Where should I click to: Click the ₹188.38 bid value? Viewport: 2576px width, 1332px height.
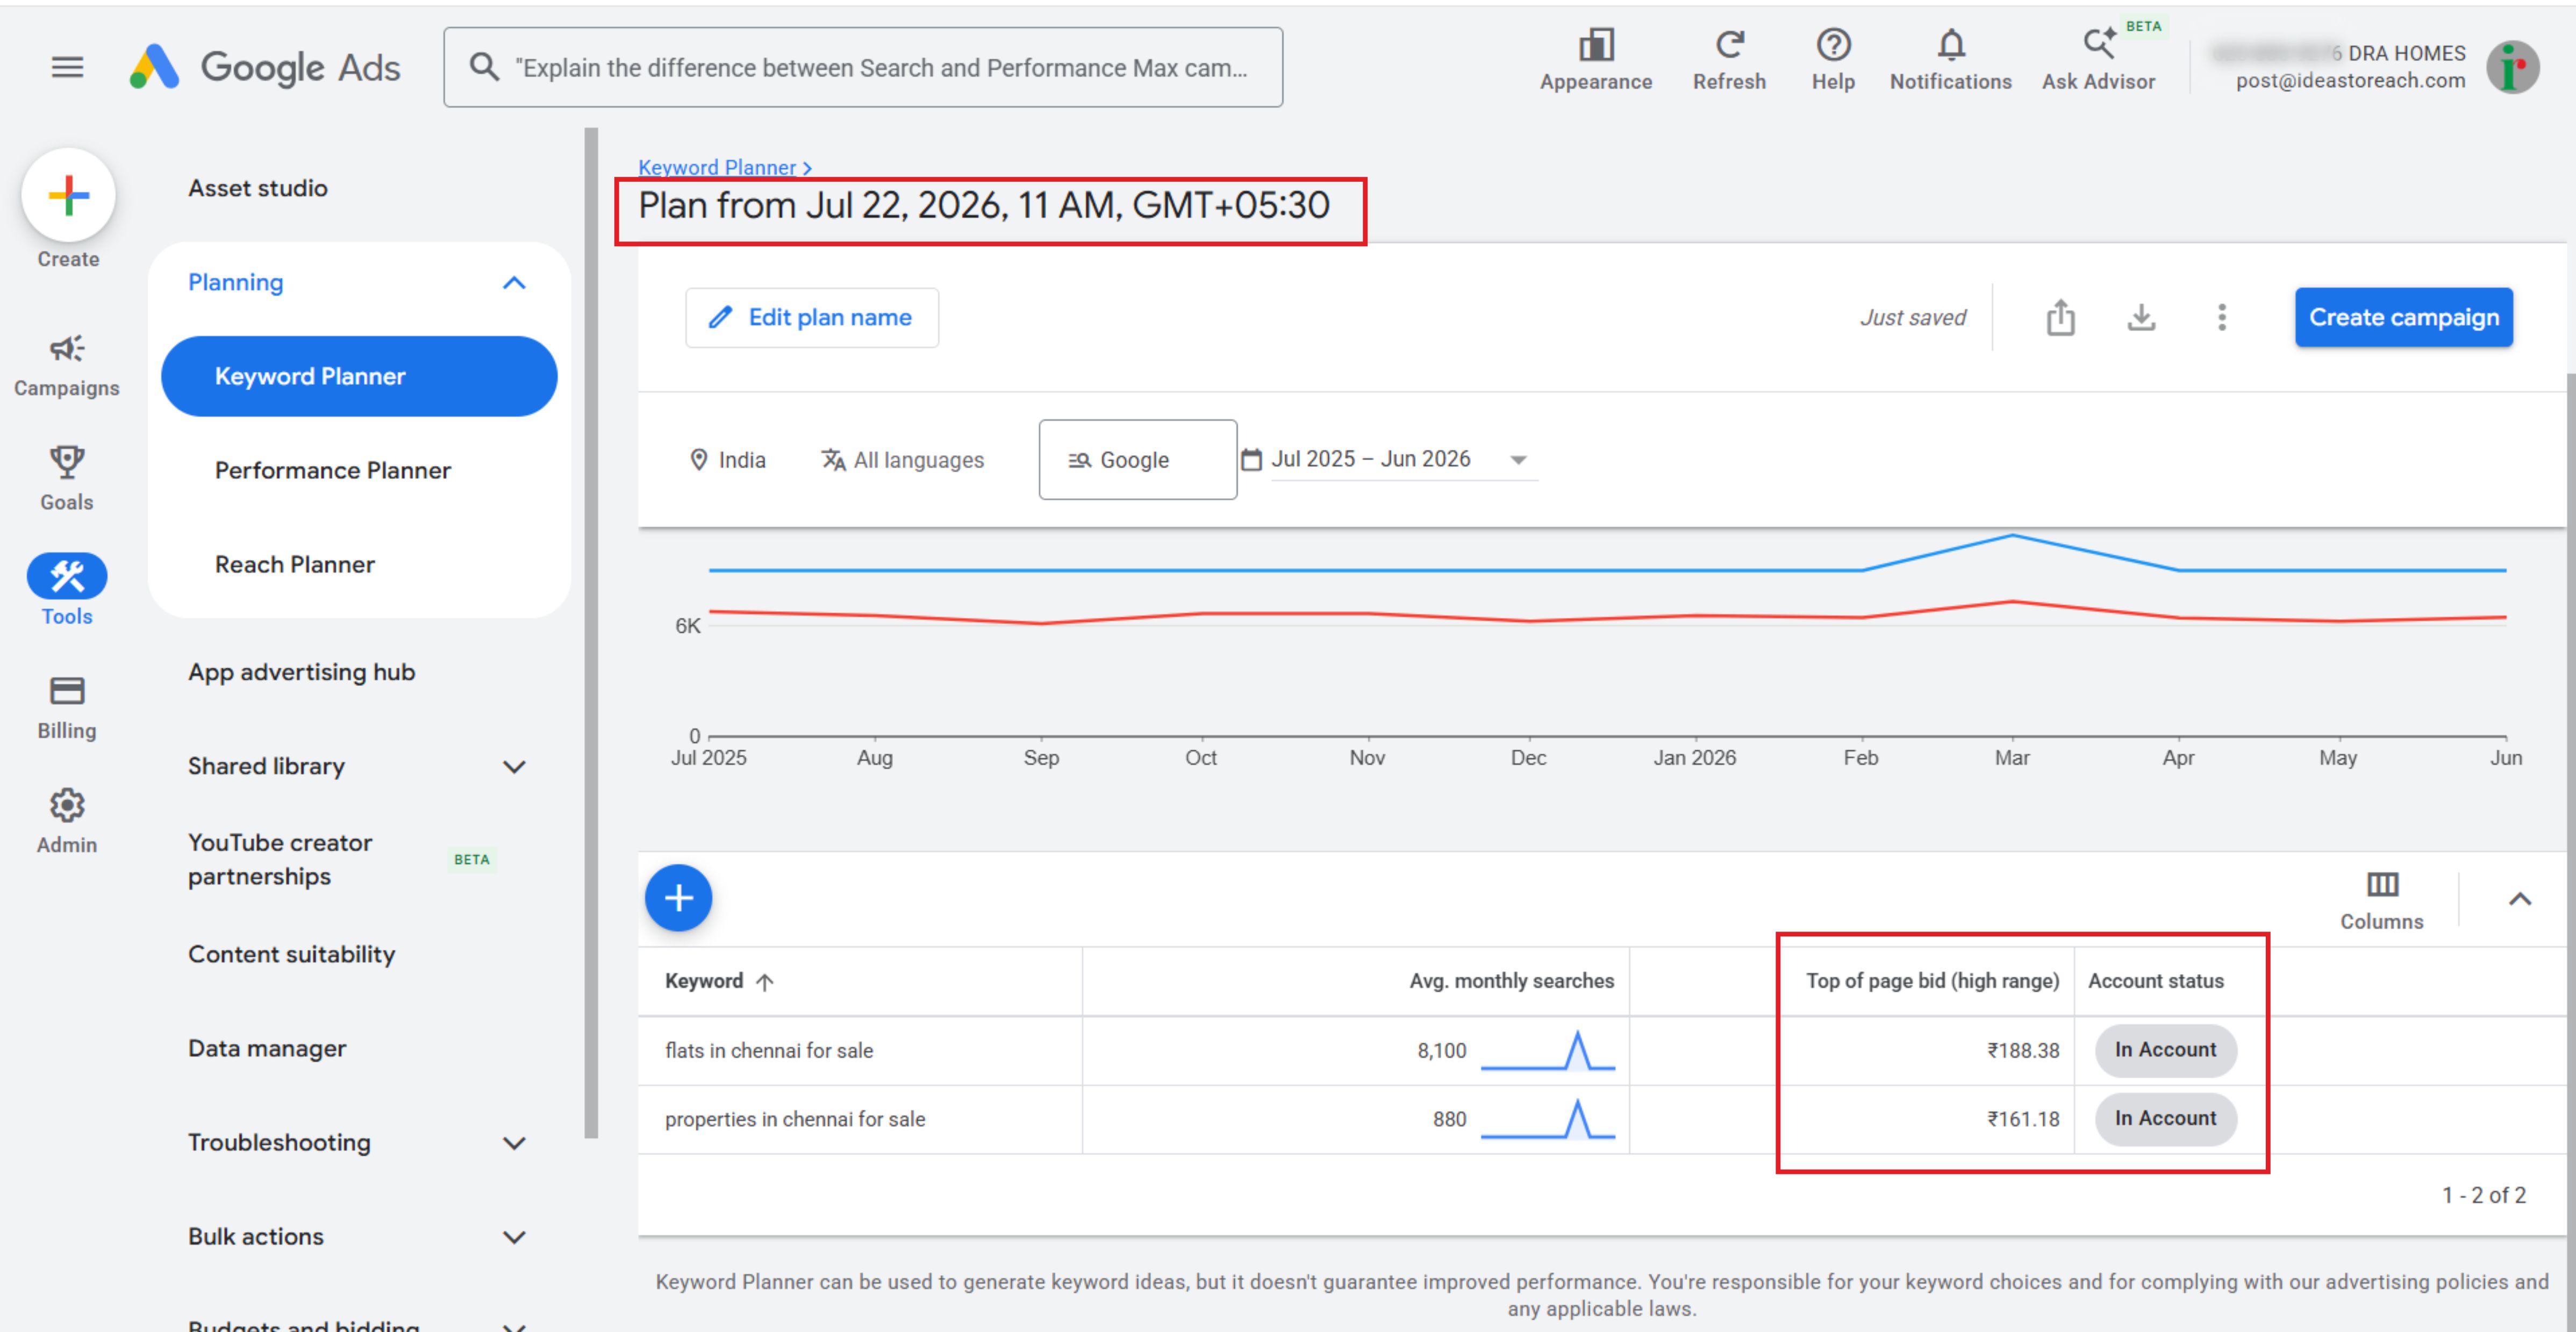[x=2022, y=1051]
